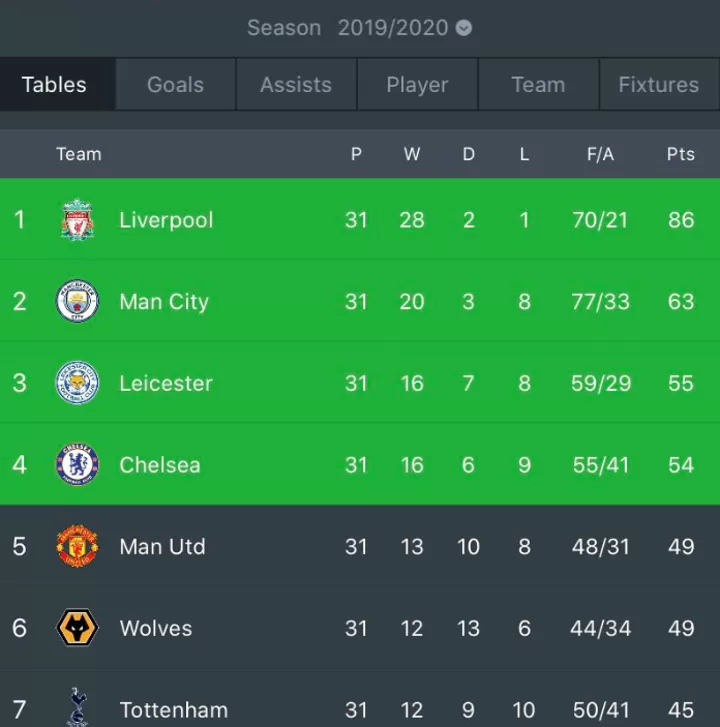The image size is (720, 727).
Task: Open the Assists tab
Action: (x=296, y=84)
